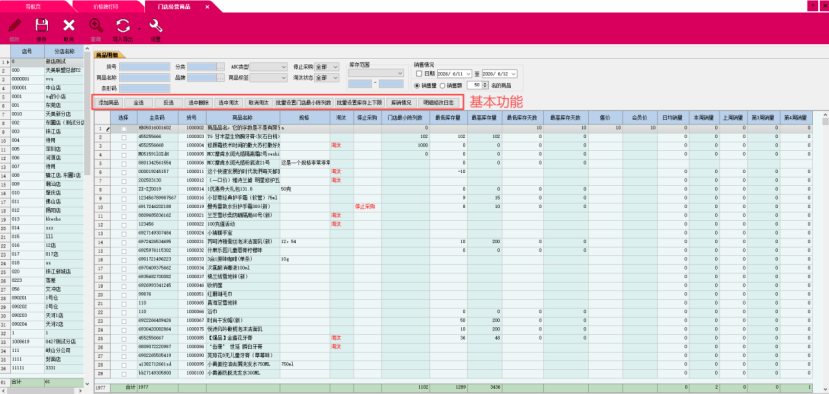
Task: Select the yellow 商品明细 sub-tab
Action: (x=108, y=55)
